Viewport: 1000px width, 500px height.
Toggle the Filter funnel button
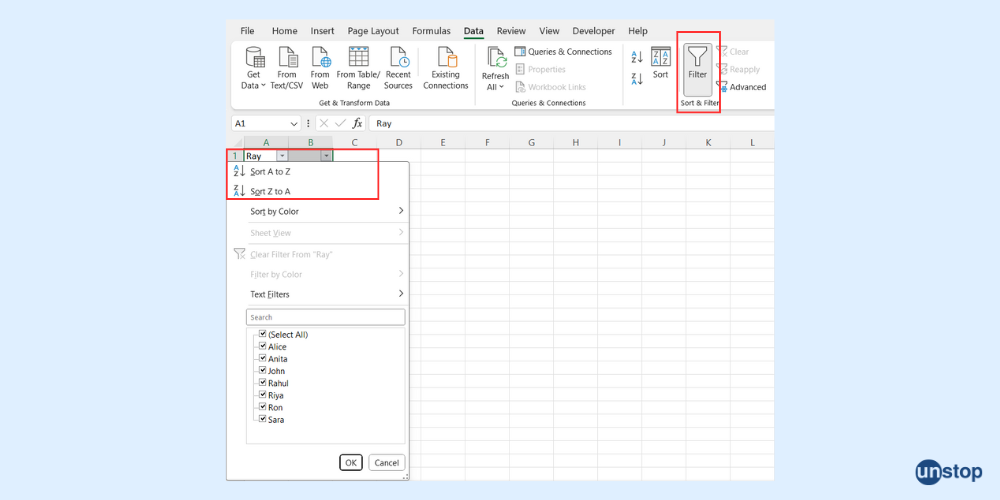coord(698,69)
